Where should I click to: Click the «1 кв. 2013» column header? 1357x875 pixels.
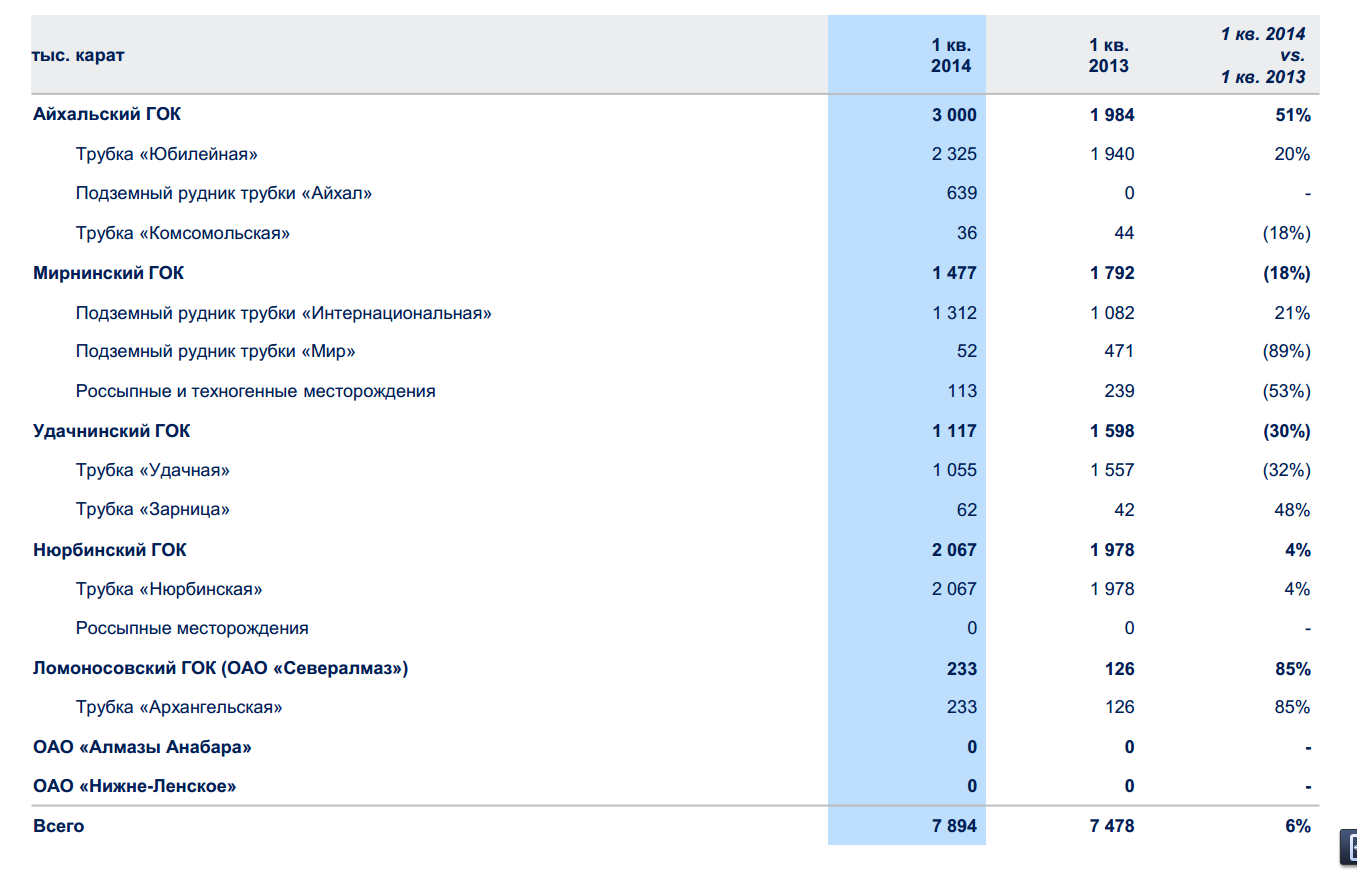point(1109,55)
